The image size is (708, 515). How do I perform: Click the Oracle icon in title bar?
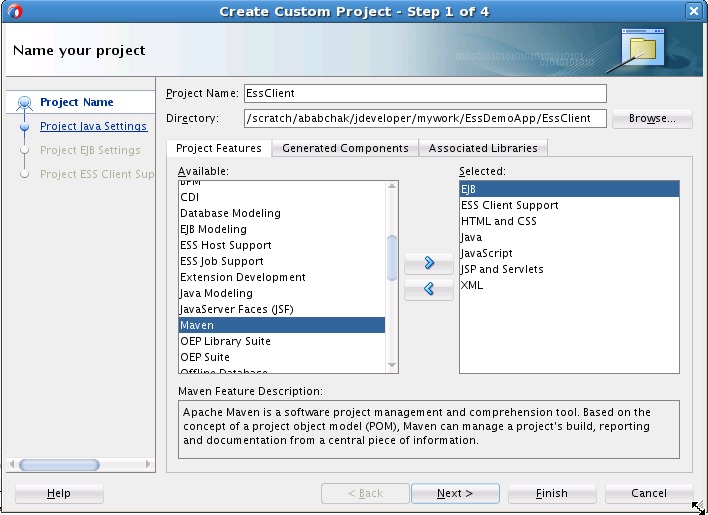[x=13, y=10]
